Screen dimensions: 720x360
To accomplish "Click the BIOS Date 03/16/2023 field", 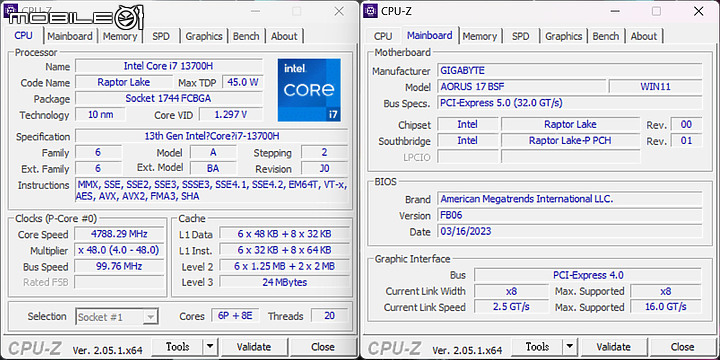I will click(569, 231).
